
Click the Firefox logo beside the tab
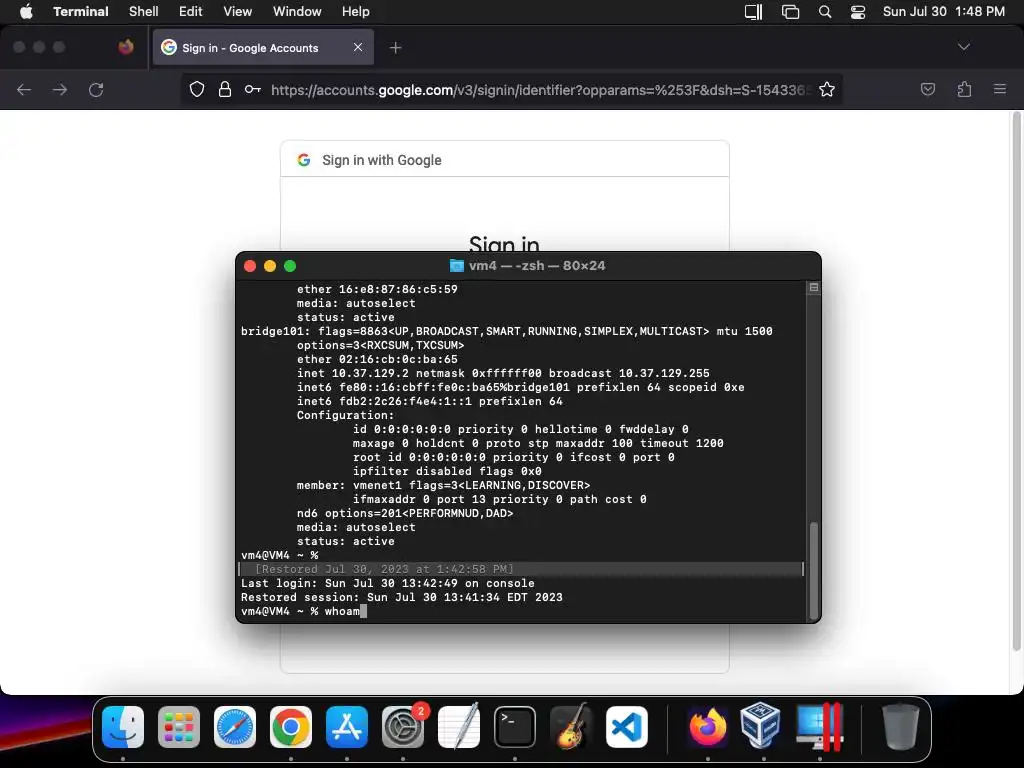(x=126, y=47)
